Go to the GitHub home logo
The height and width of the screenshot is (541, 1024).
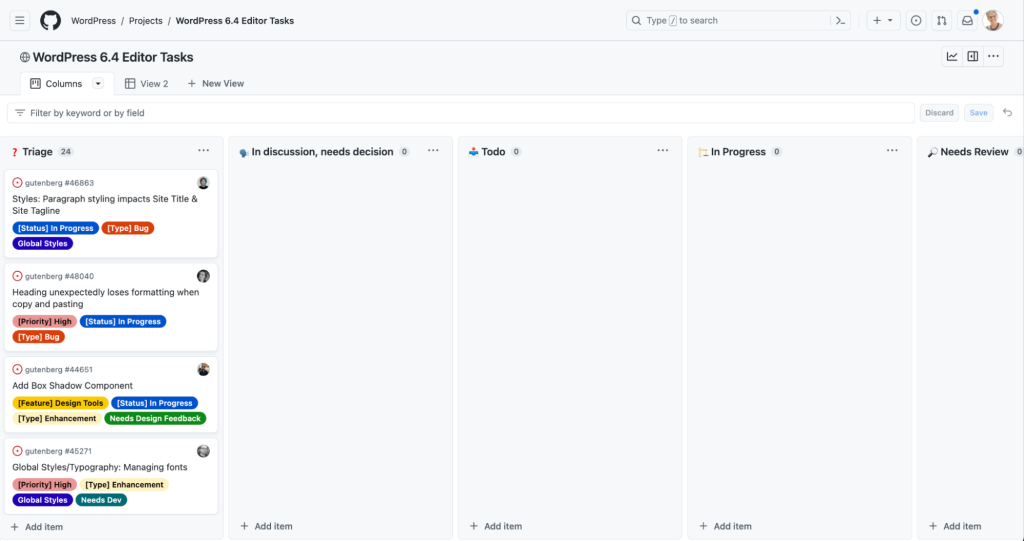coord(50,20)
